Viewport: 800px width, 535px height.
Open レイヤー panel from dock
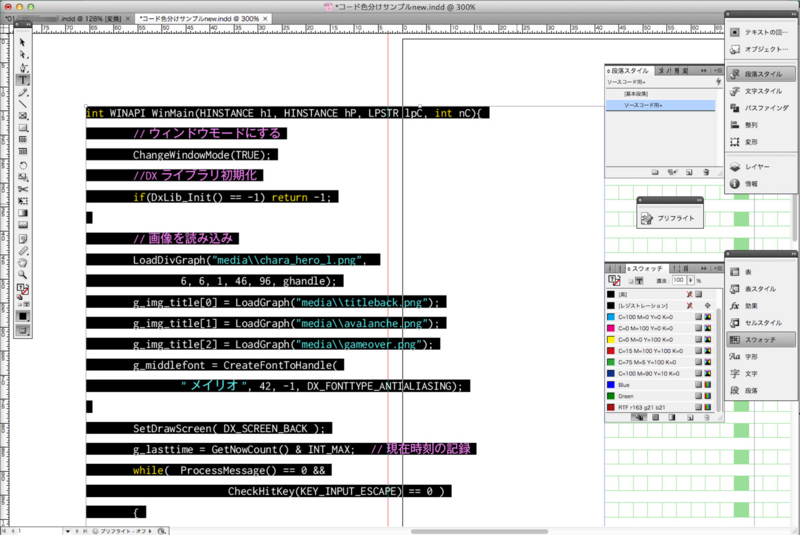click(761, 167)
